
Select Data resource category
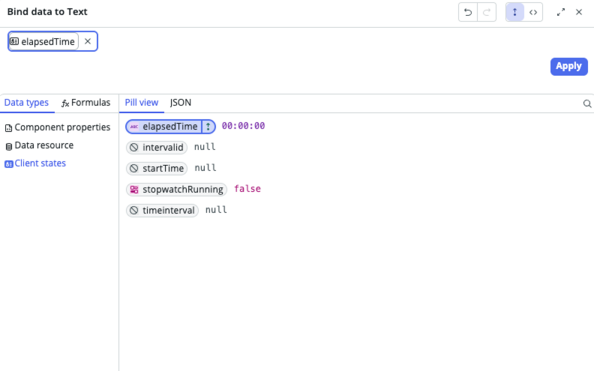pyautogui.click(x=39, y=146)
